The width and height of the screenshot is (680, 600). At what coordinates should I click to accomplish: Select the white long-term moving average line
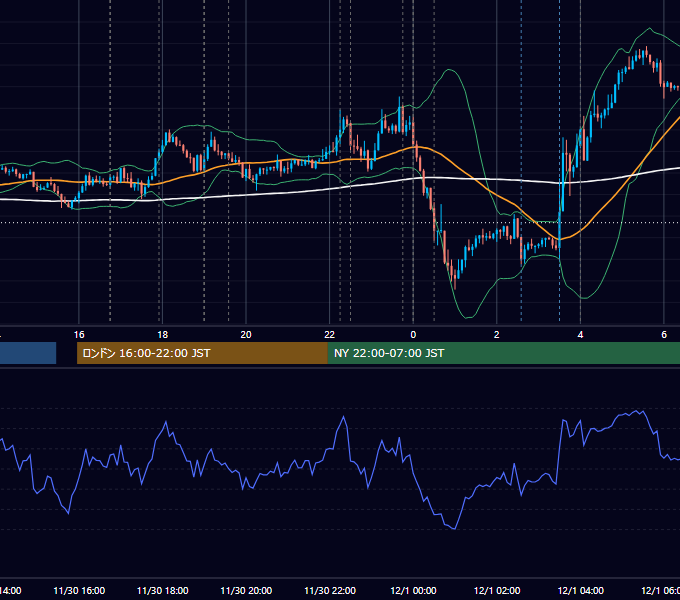point(304,192)
